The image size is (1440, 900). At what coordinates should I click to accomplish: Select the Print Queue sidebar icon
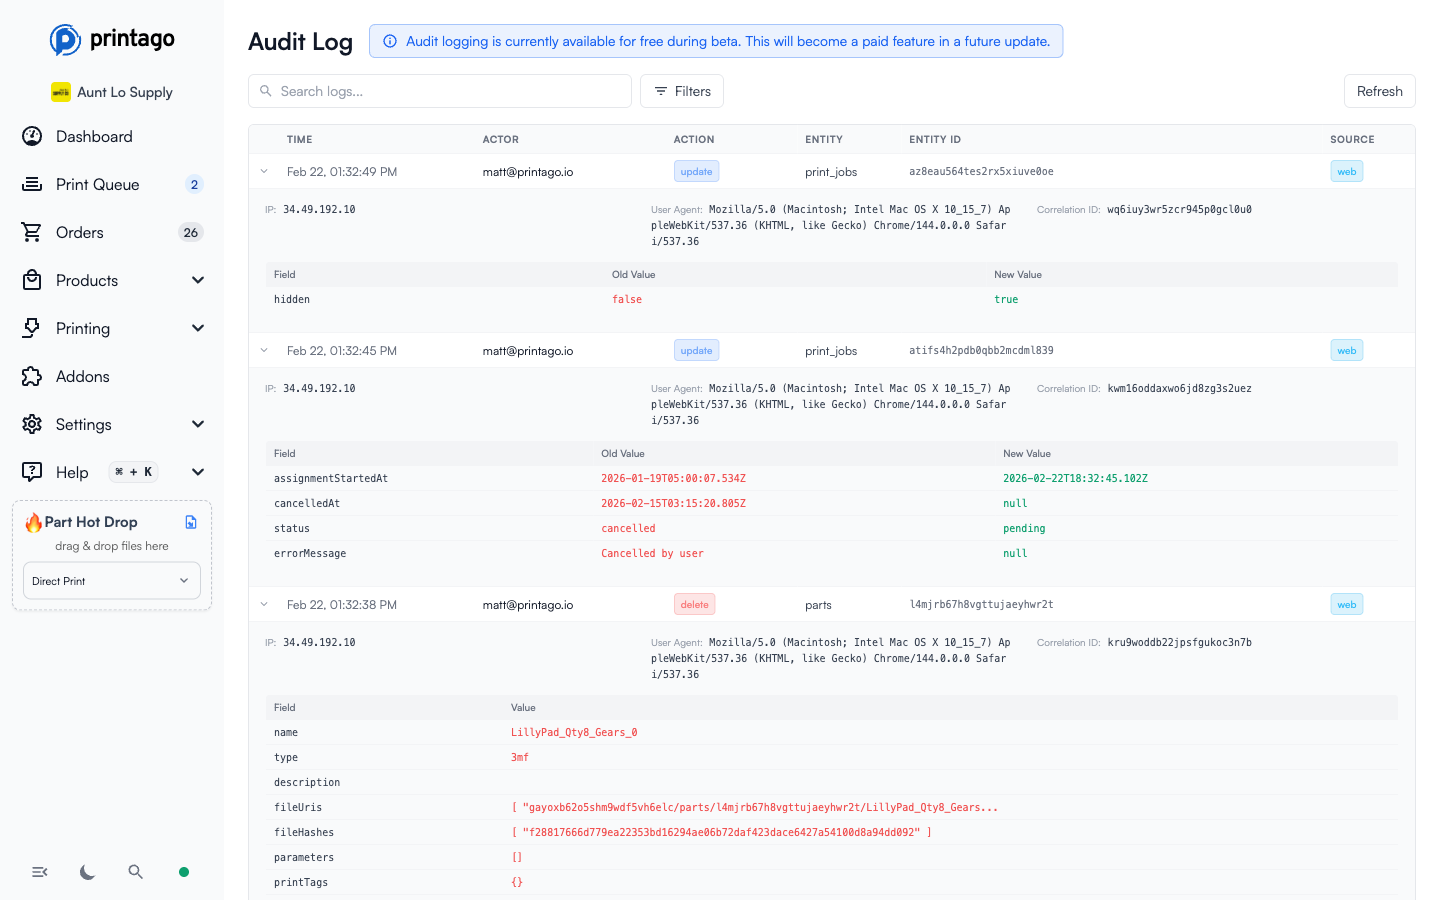[31, 184]
